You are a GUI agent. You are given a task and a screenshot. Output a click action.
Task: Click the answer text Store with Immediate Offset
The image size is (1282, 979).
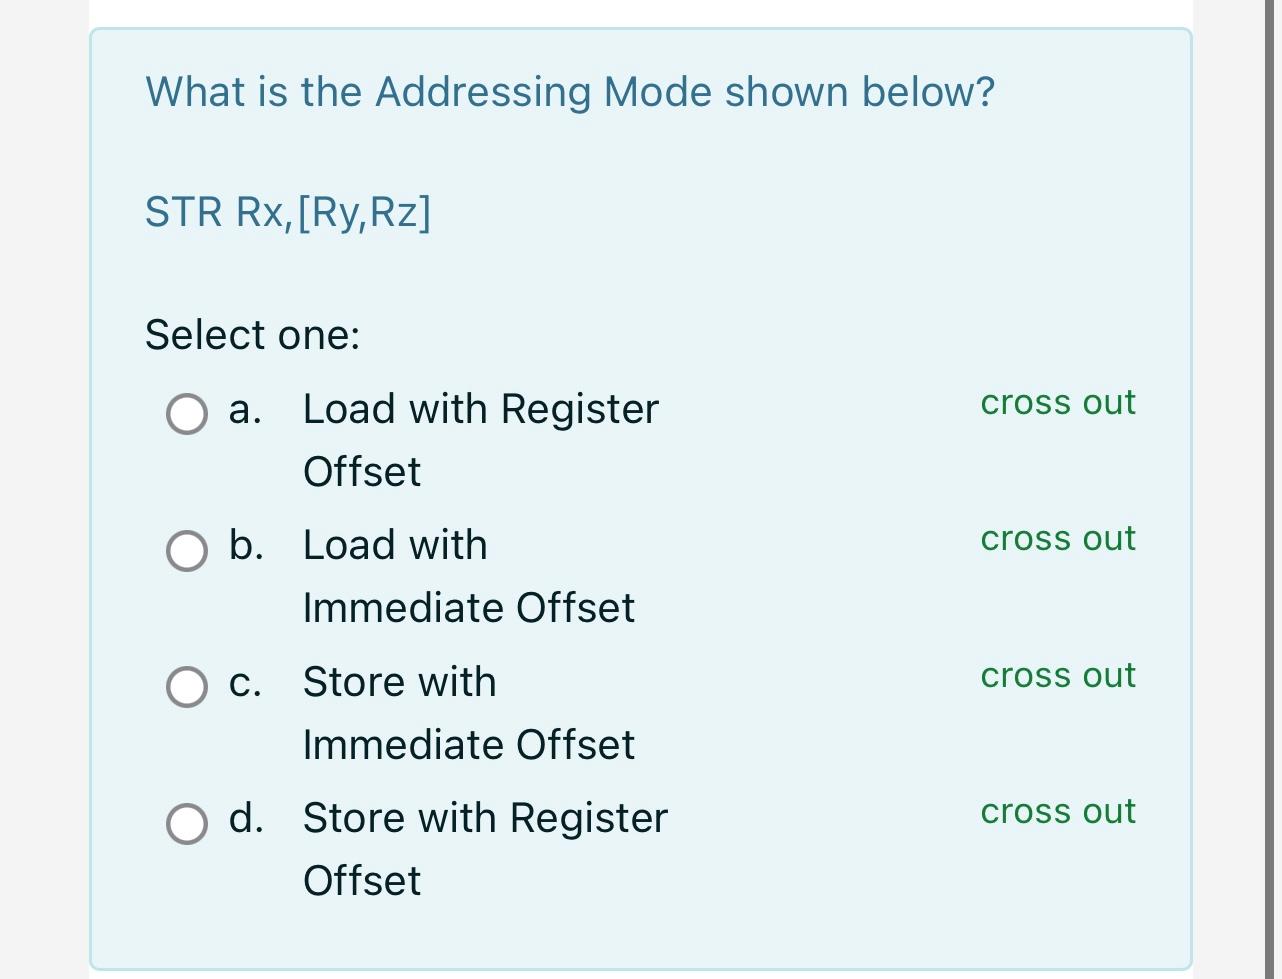[x=469, y=713]
